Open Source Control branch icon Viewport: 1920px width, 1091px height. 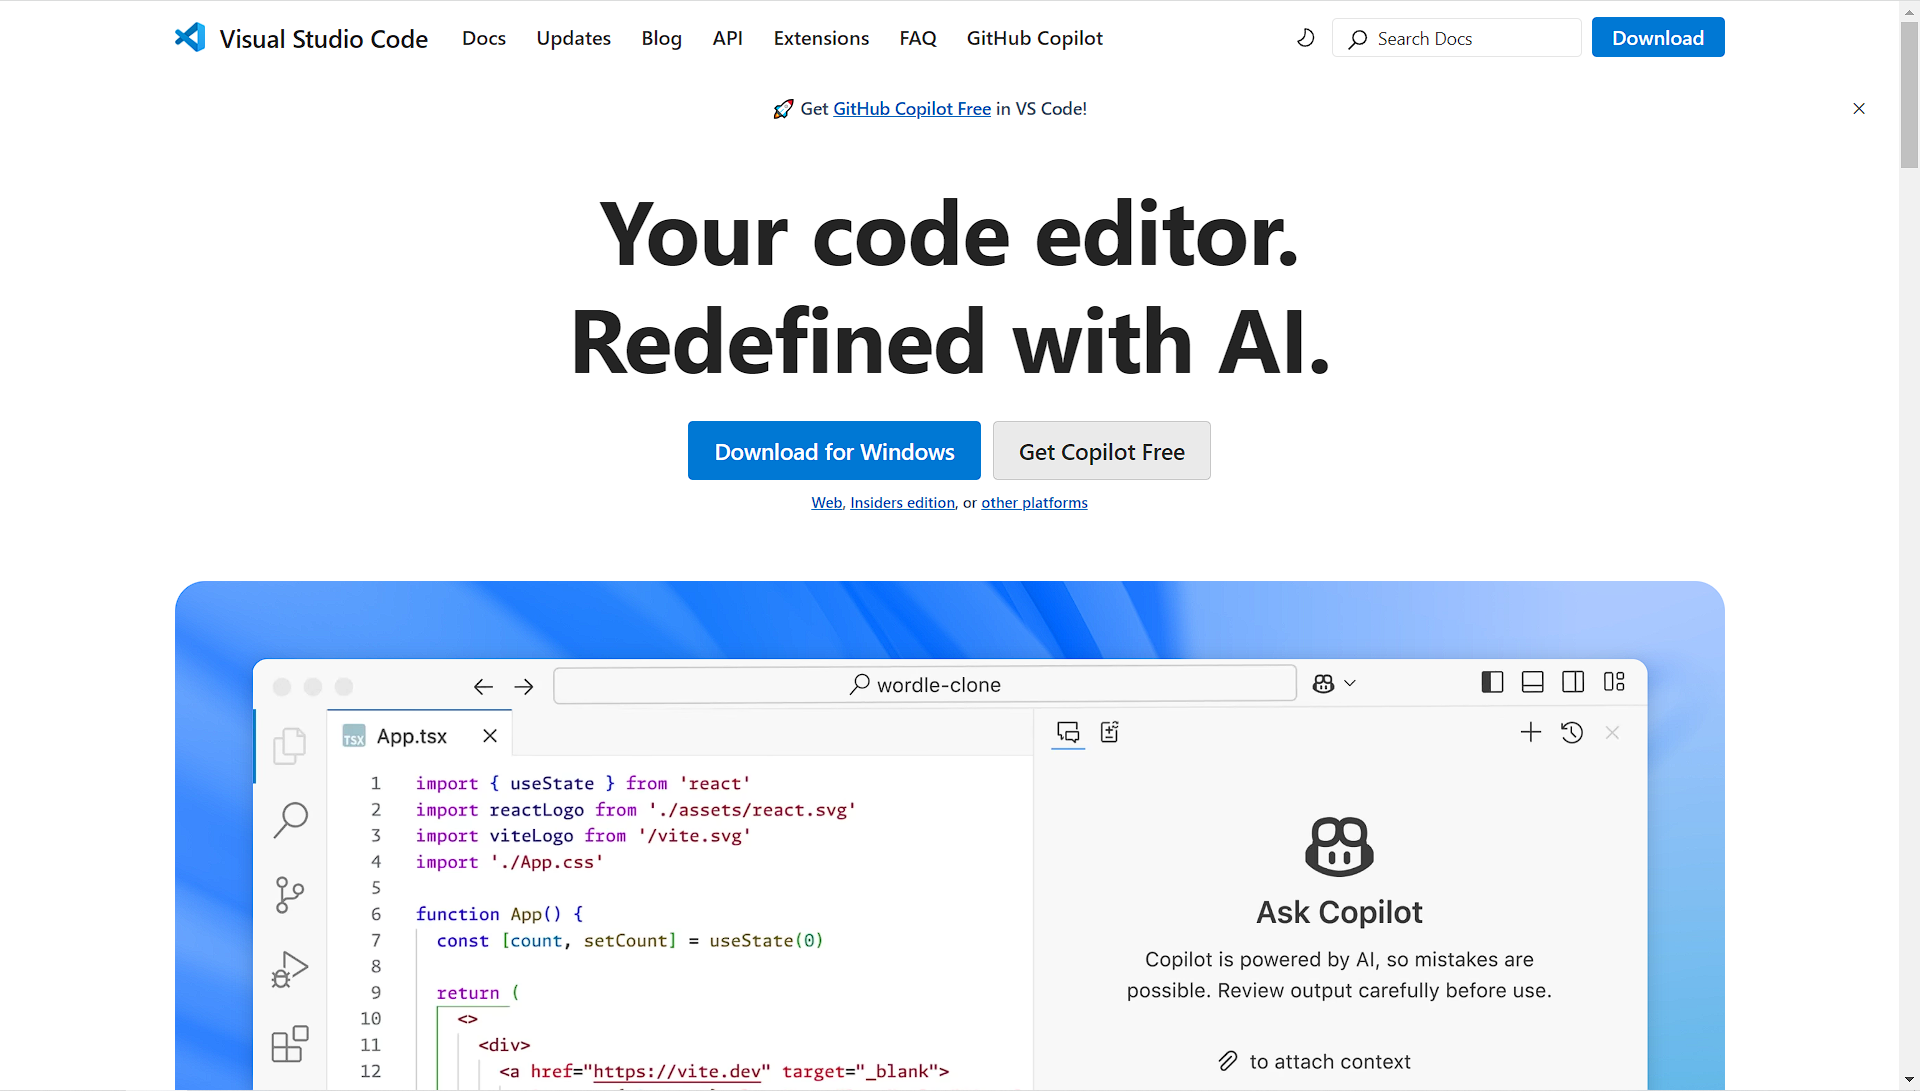[x=290, y=894]
